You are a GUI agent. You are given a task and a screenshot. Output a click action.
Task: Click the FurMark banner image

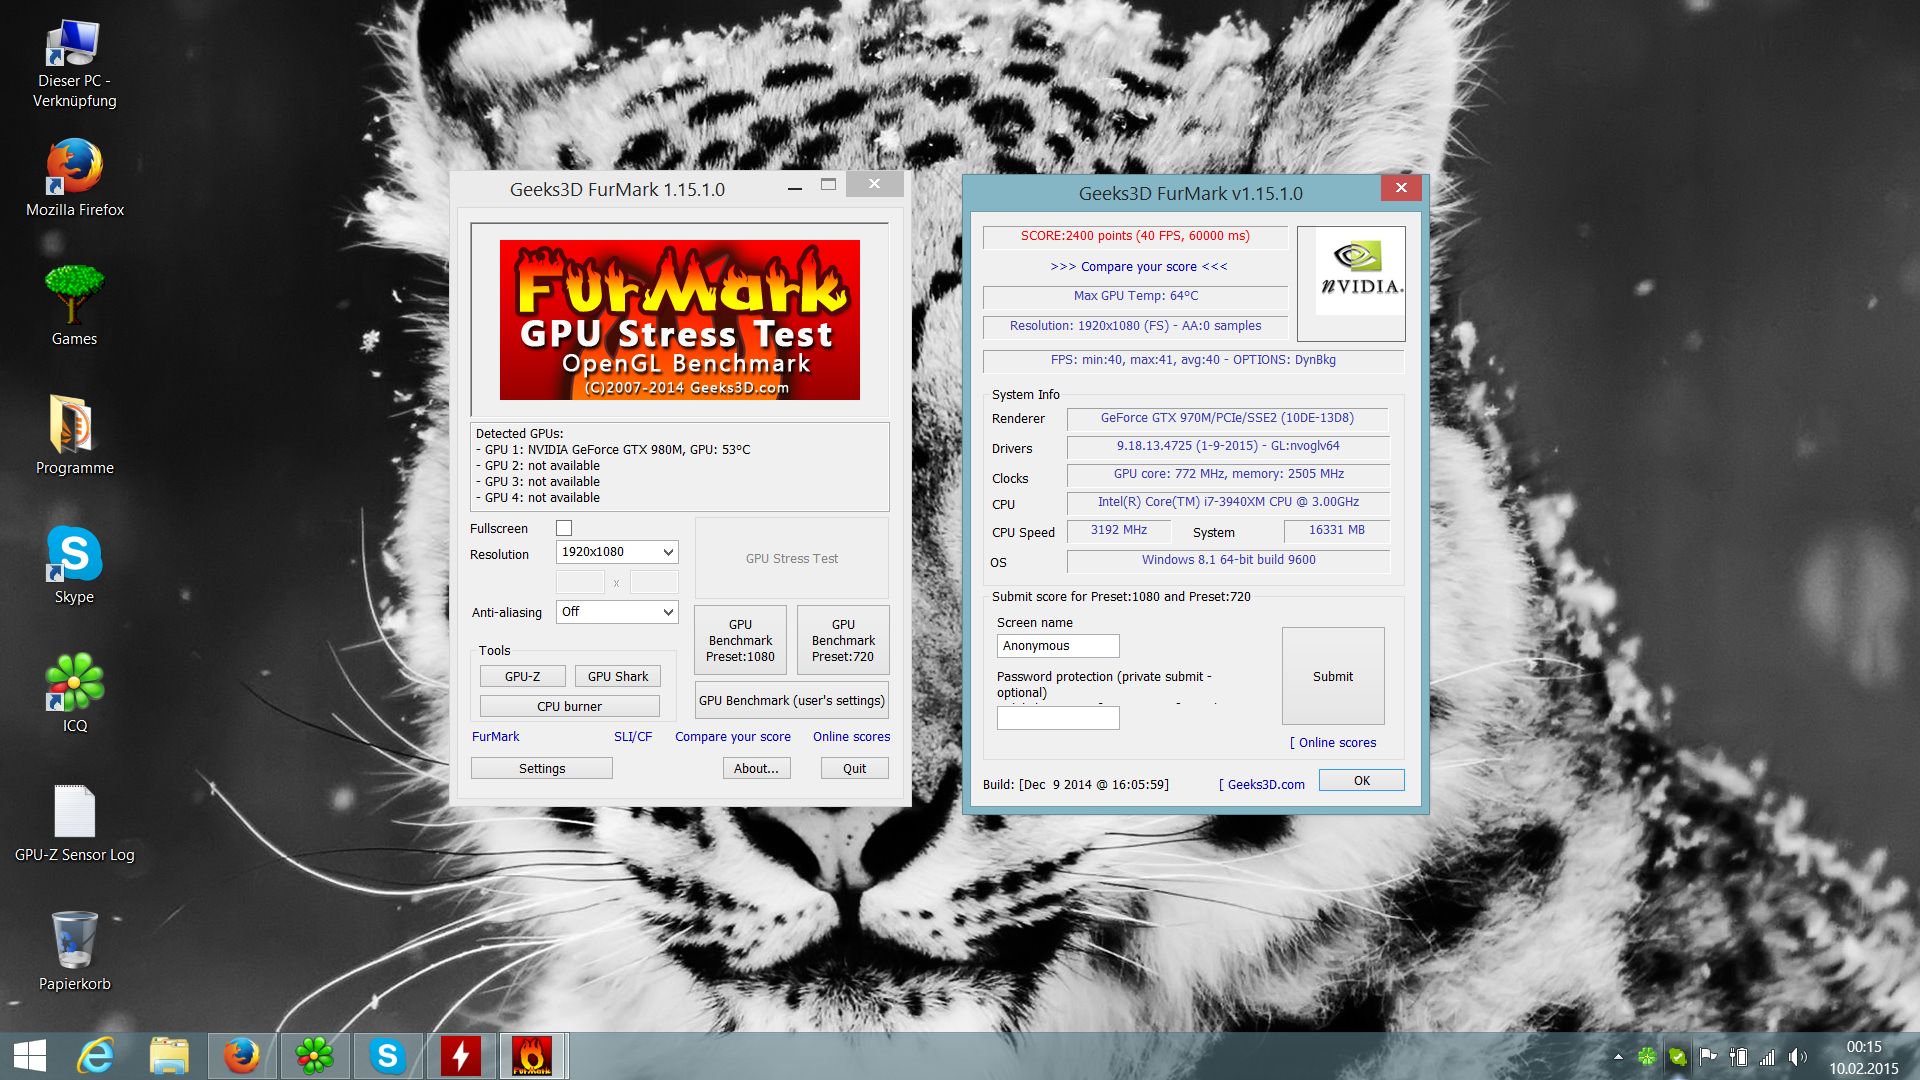[680, 320]
